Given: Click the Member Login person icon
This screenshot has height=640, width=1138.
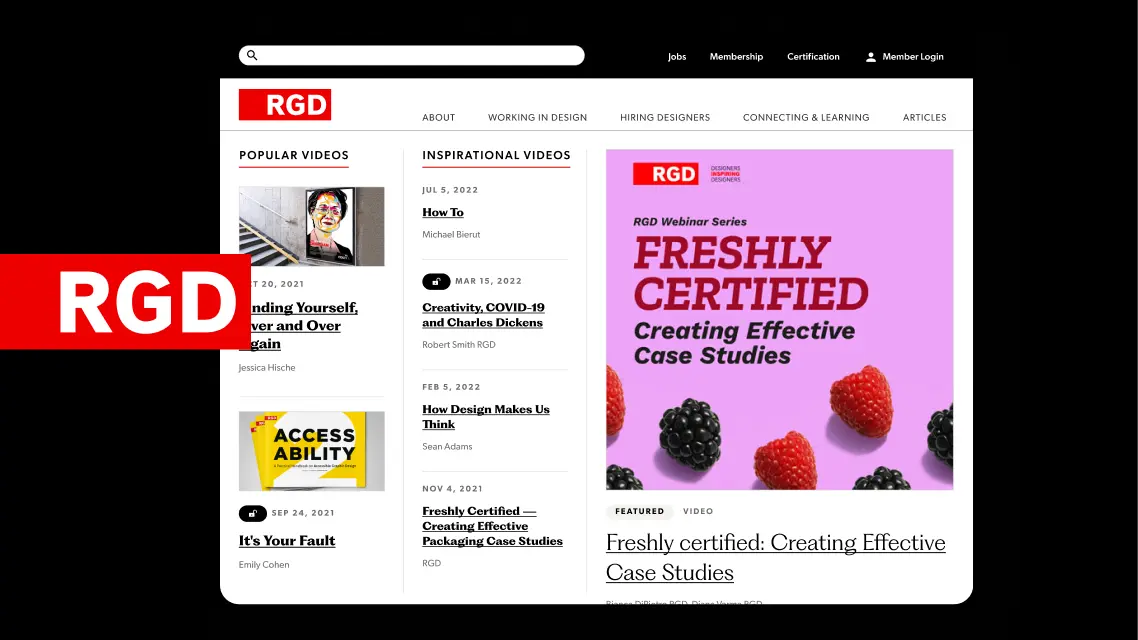Looking at the screenshot, I should [x=870, y=56].
